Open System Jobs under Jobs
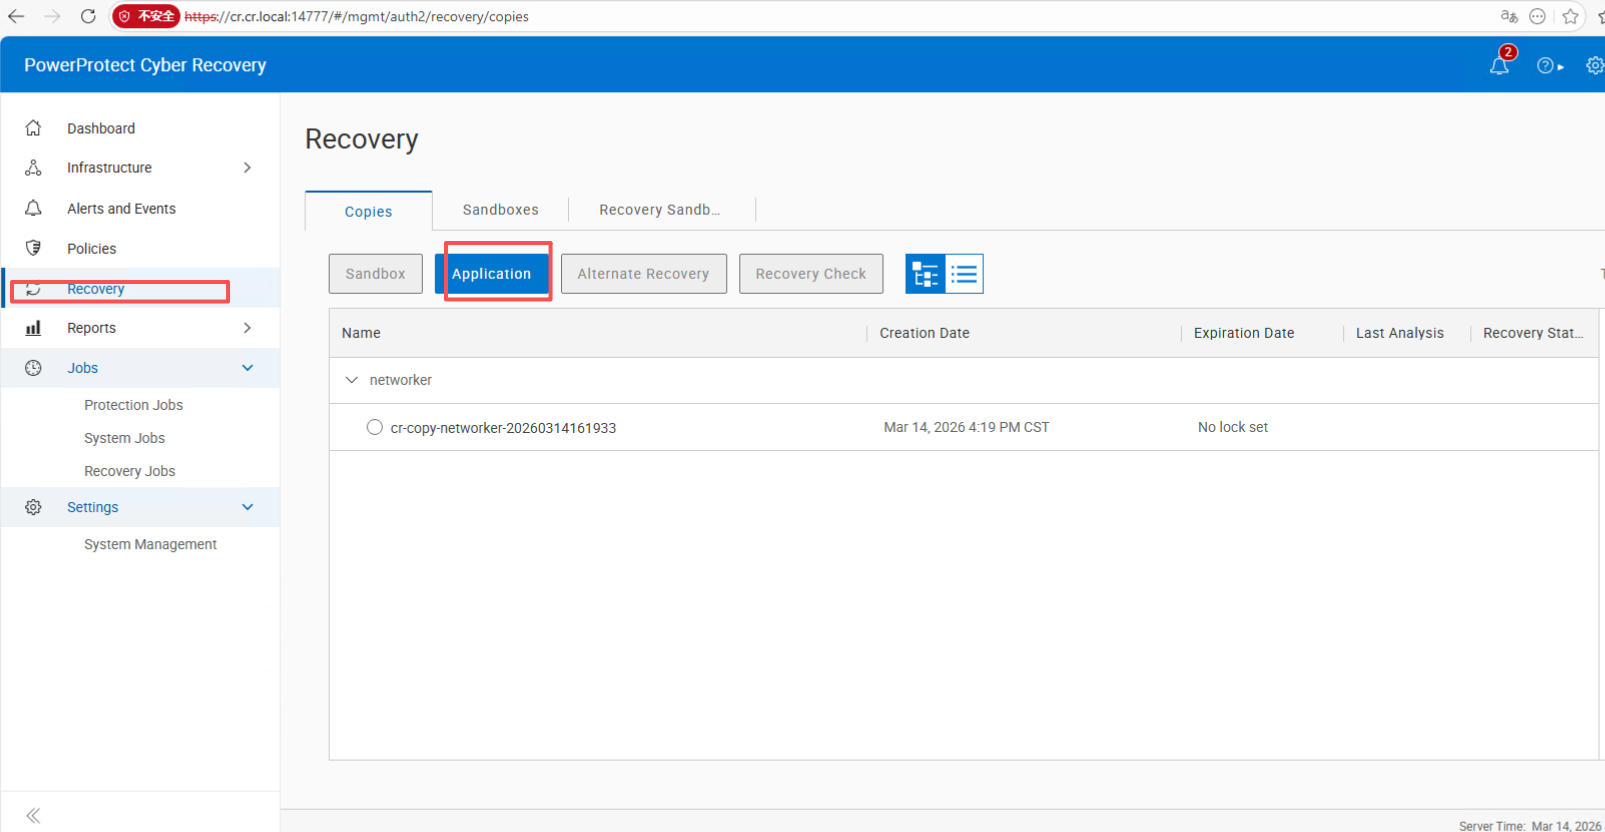Screen dimensions: 1605x832 click(x=124, y=438)
